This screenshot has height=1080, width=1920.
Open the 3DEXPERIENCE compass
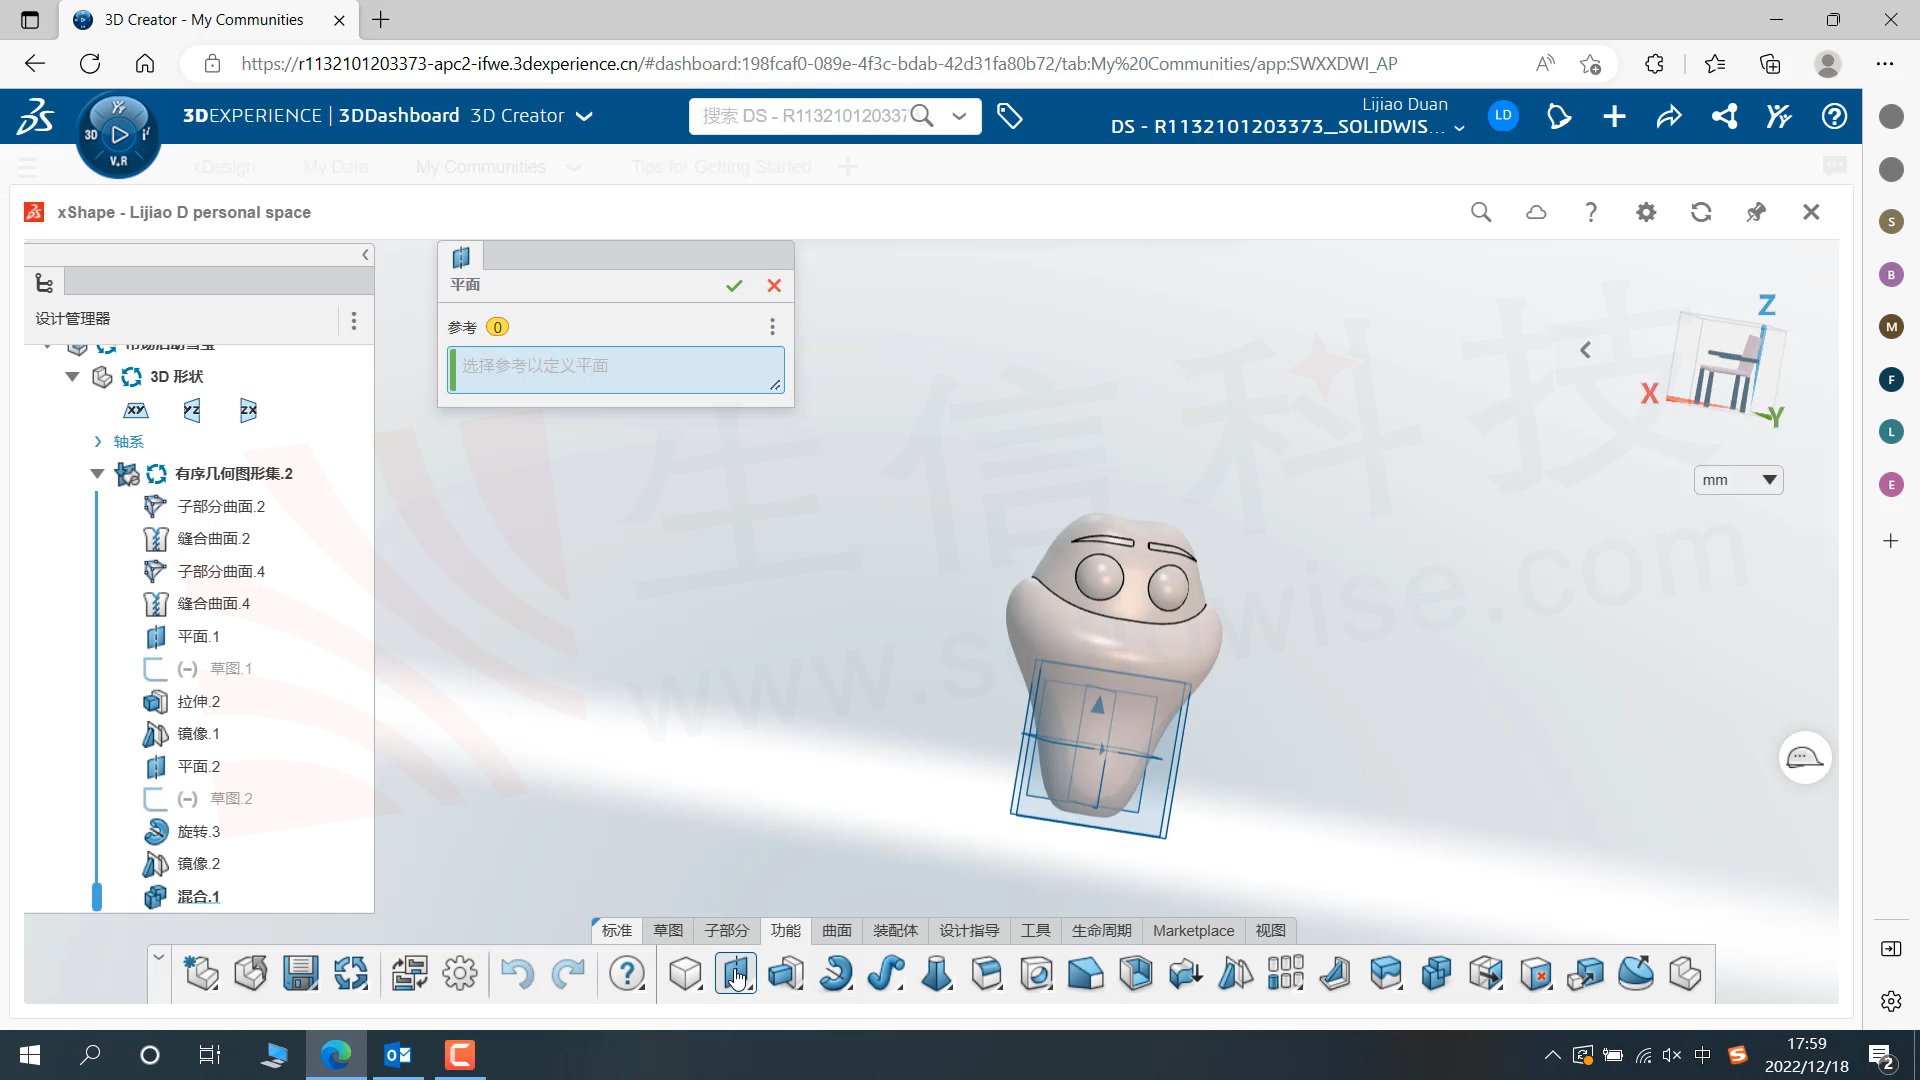[118, 135]
